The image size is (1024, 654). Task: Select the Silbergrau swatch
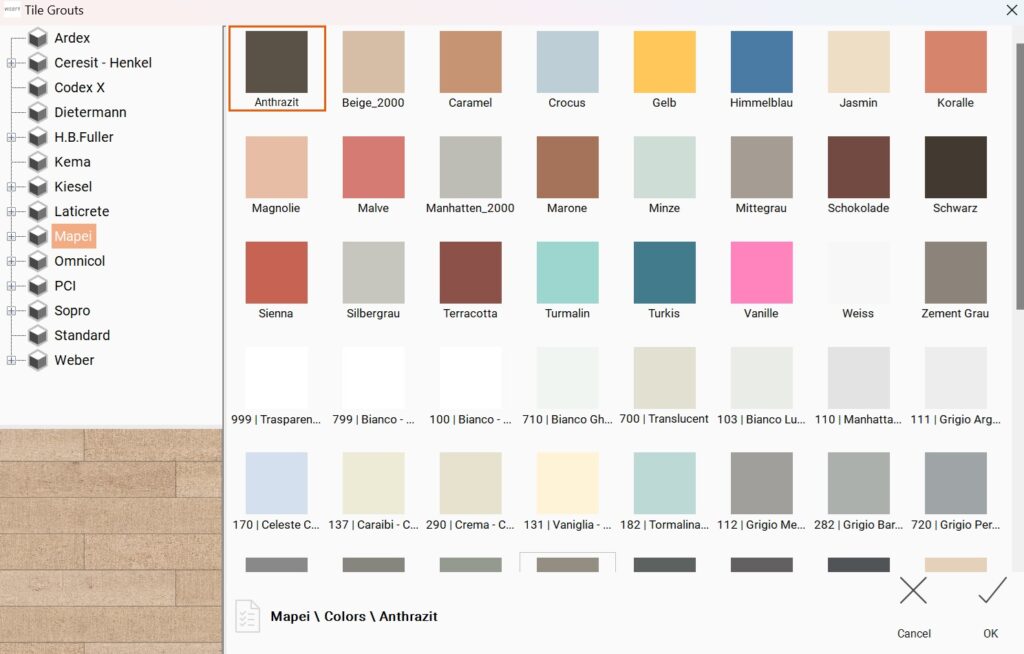[374, 272]
